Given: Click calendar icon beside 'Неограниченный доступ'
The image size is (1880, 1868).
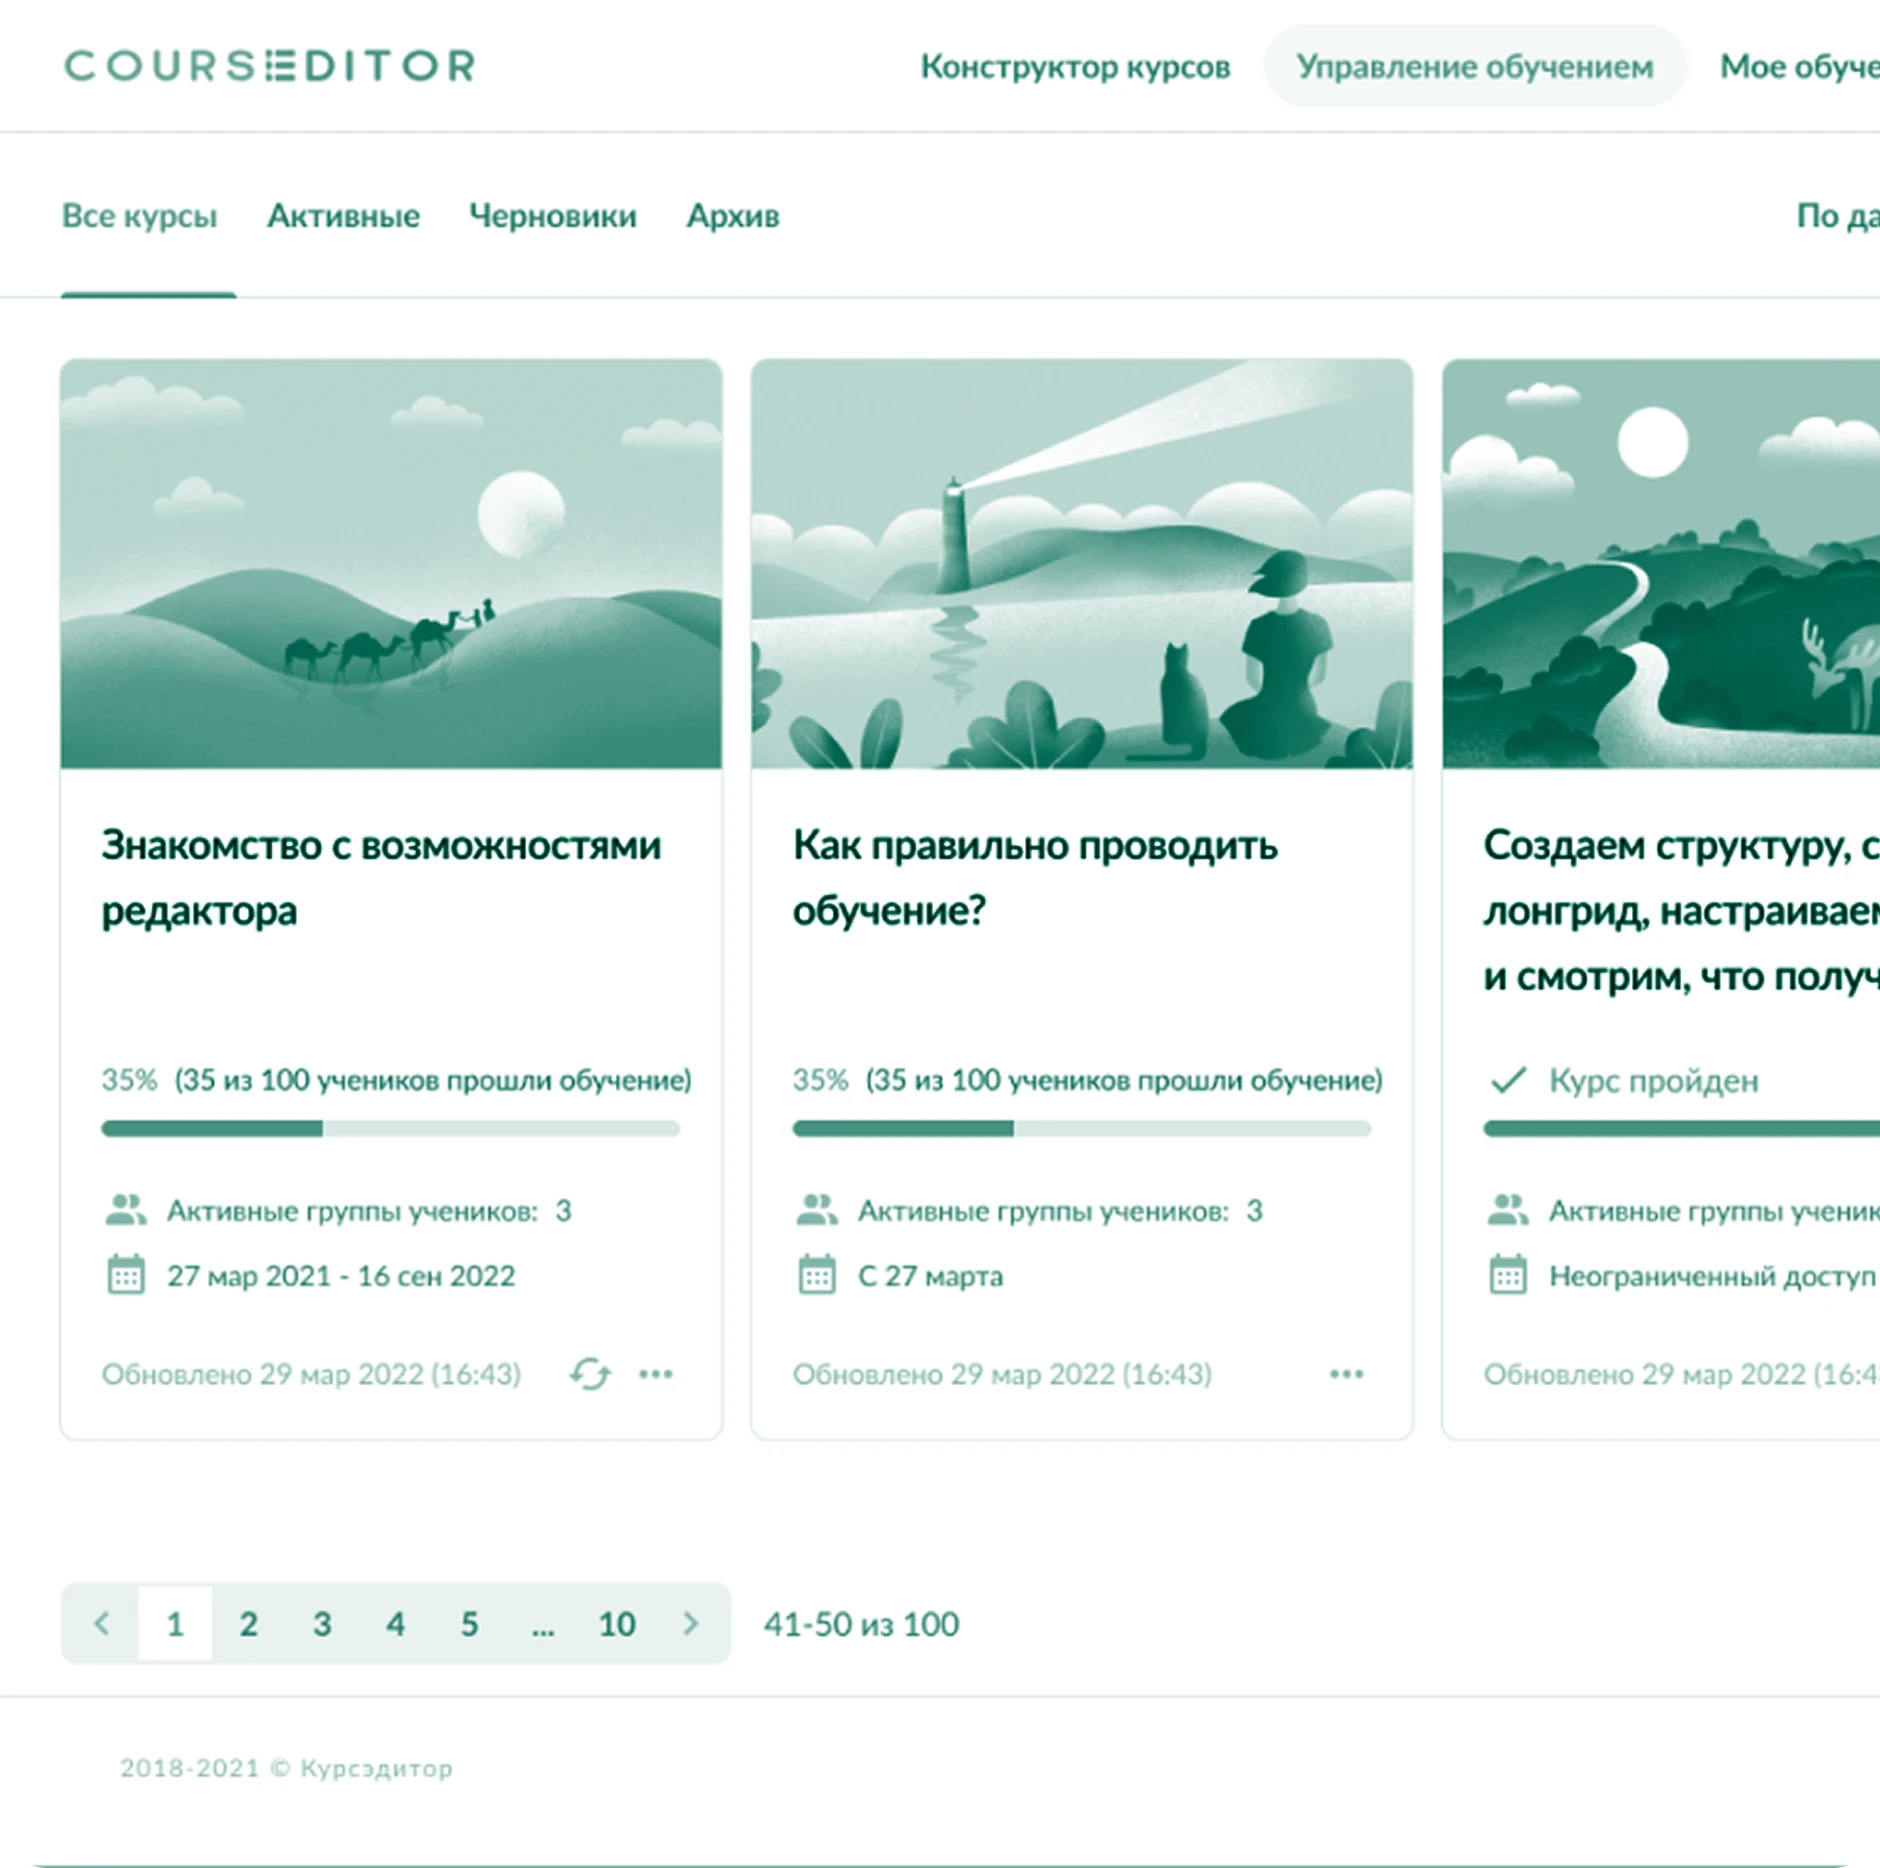Looking at the screenshot, I should (1508, 1275).
